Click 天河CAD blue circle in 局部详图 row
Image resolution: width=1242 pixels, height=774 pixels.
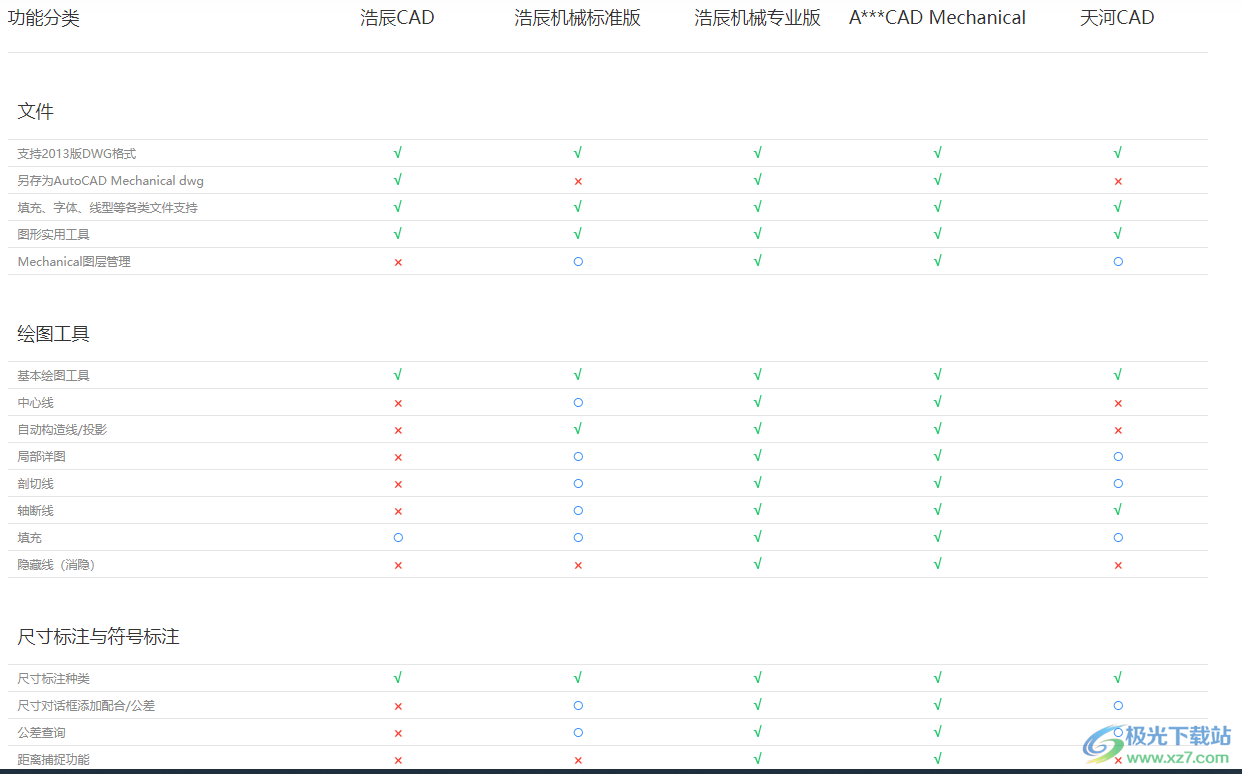(x=1118, y=456)
